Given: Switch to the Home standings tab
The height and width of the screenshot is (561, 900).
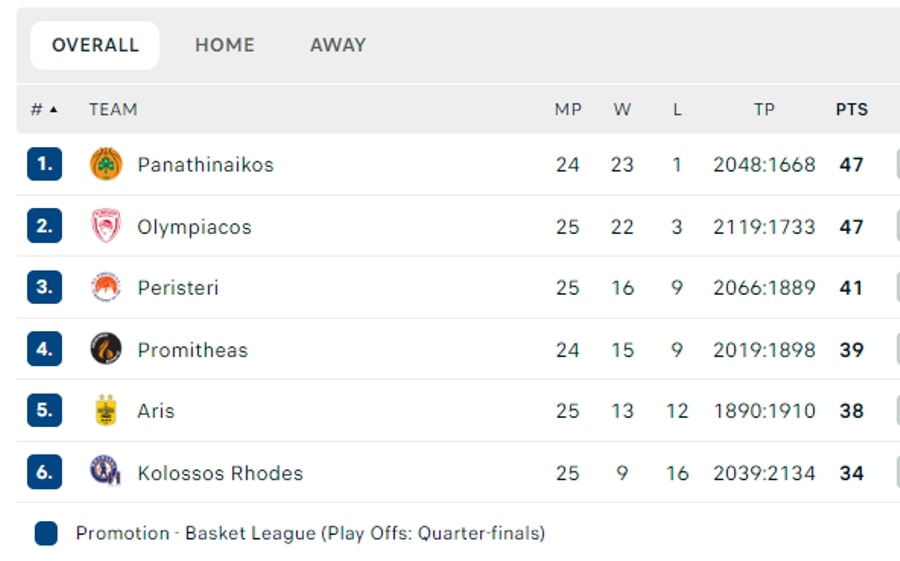Looking at the screenshot, I should (224, 45).
